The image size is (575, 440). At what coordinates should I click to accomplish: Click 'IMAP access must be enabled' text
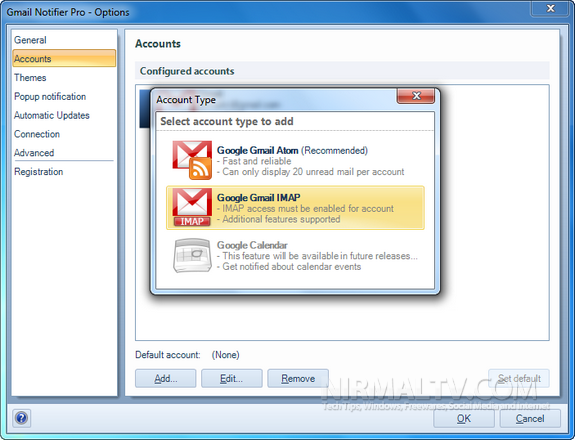point(305,209)
